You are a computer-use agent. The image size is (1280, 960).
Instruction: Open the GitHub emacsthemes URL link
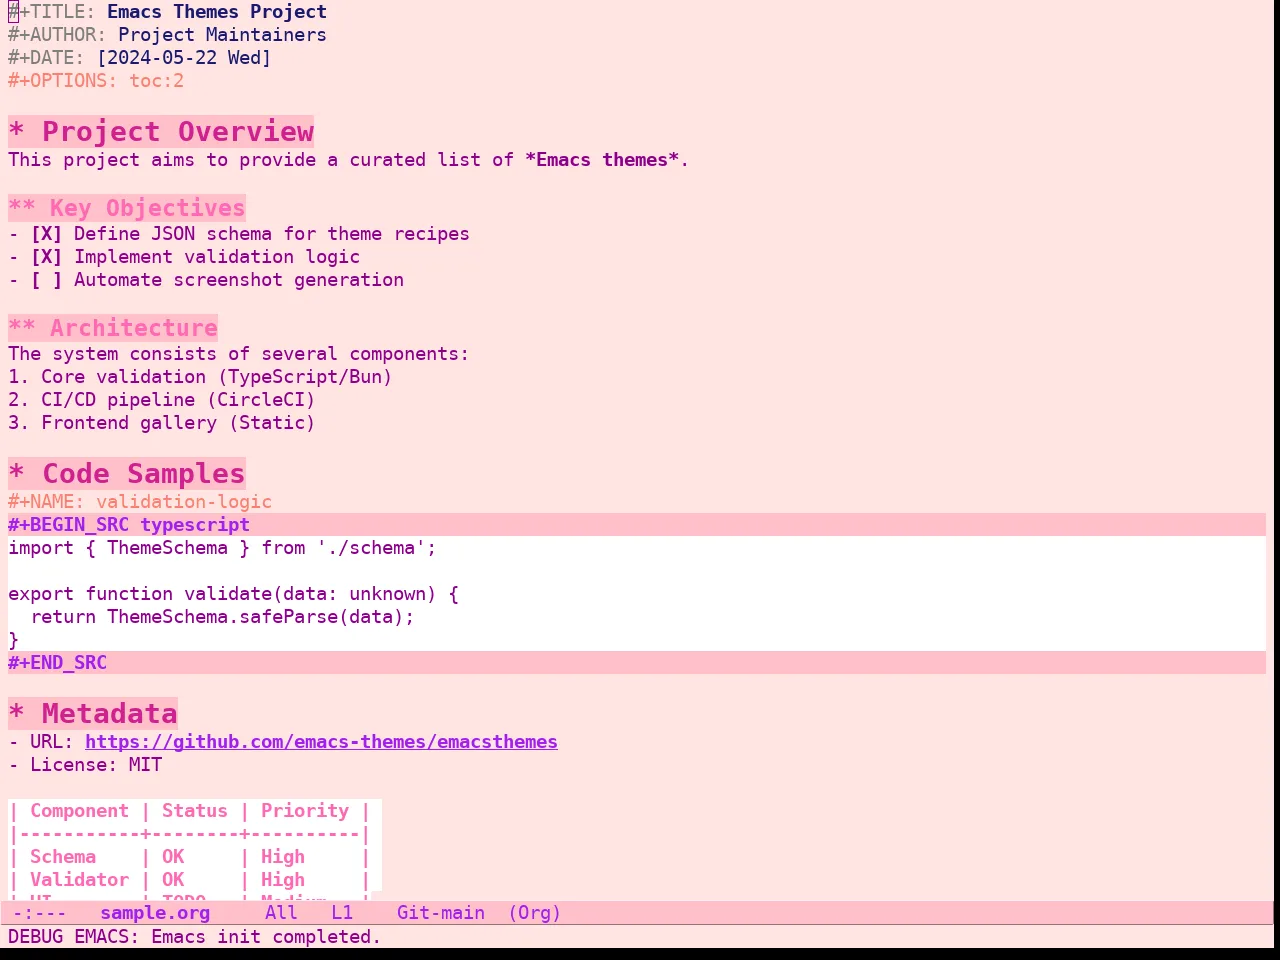[x=321, y=742]
